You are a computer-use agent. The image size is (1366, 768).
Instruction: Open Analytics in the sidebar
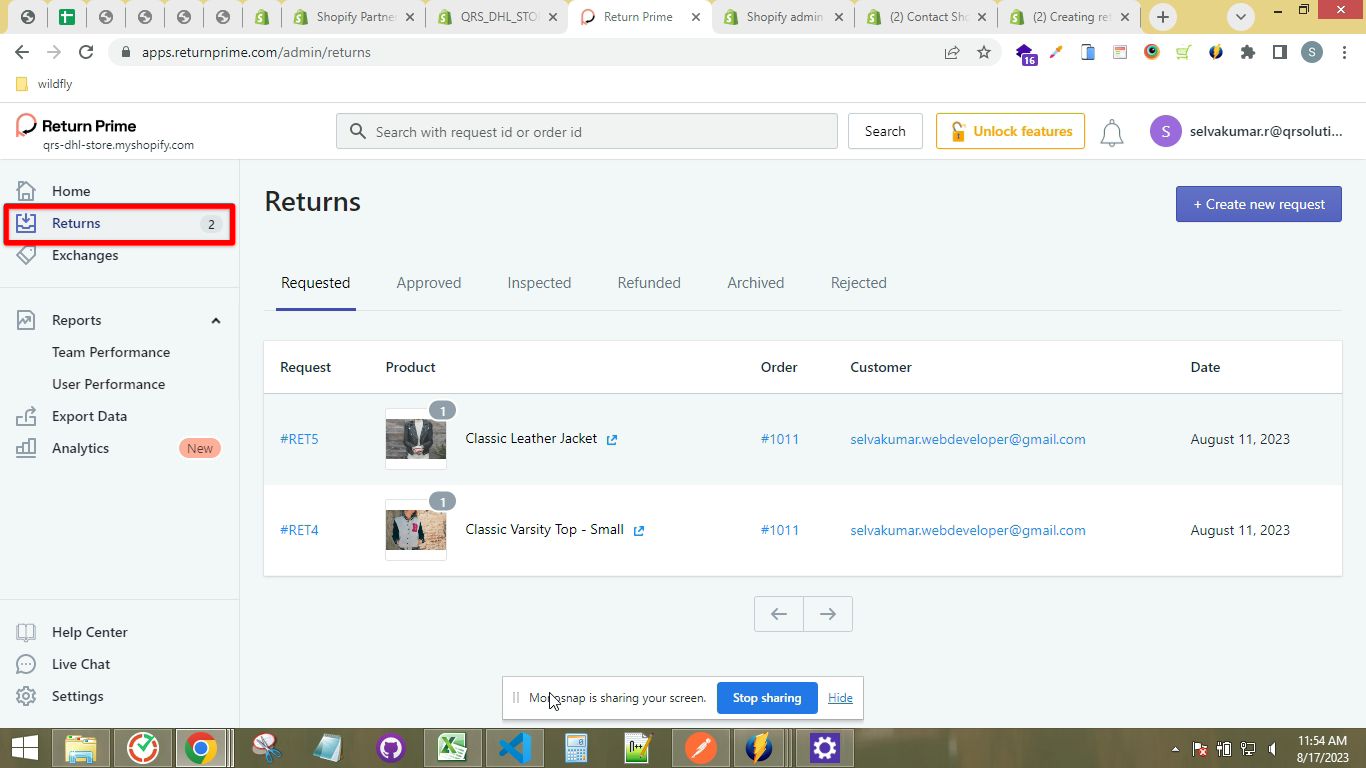[x=80, y=448]
